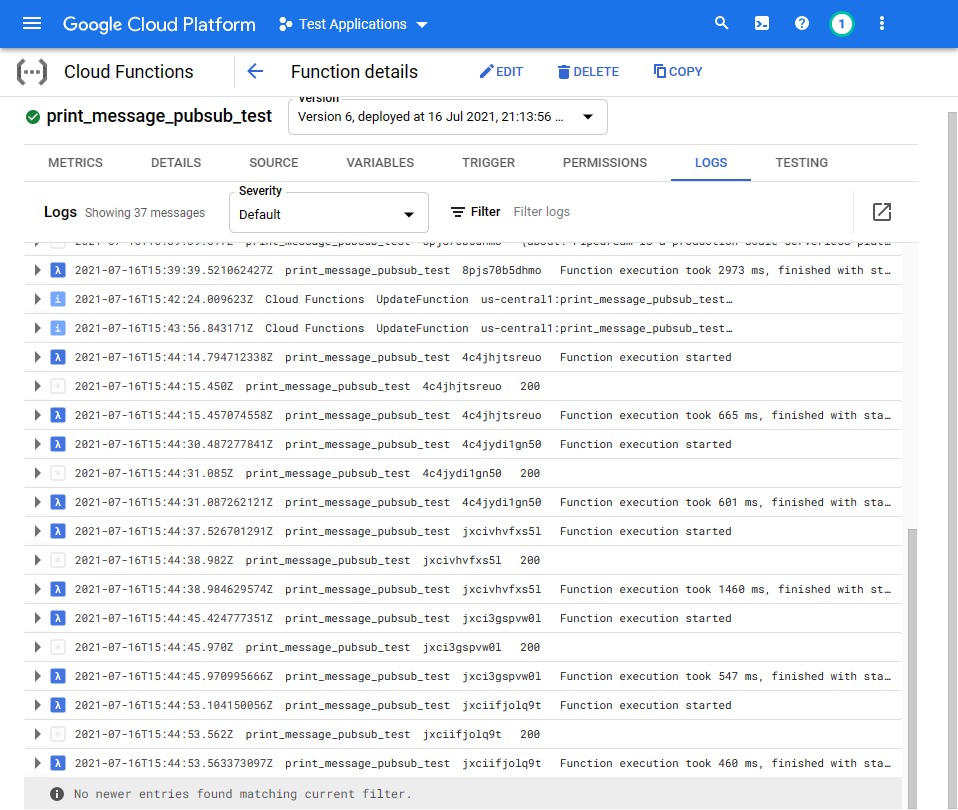This screenshot has height=810, width=958.
Task: Open the more options three-dot menu
Action: tap(881, 23)
